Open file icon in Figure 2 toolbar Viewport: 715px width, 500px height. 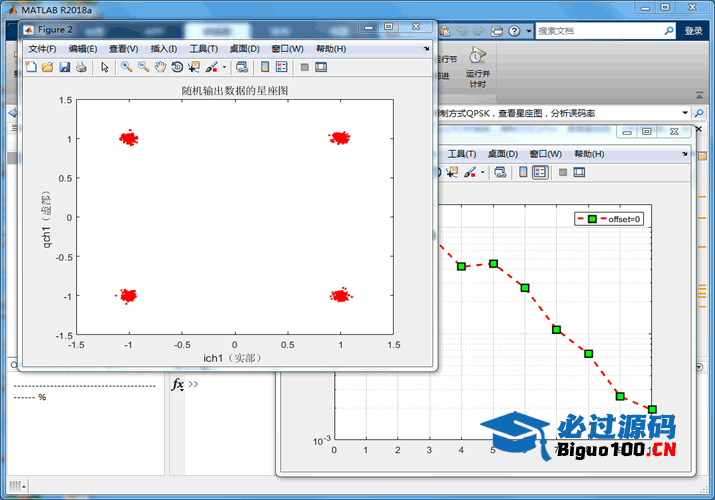click(x=47, y=67)
